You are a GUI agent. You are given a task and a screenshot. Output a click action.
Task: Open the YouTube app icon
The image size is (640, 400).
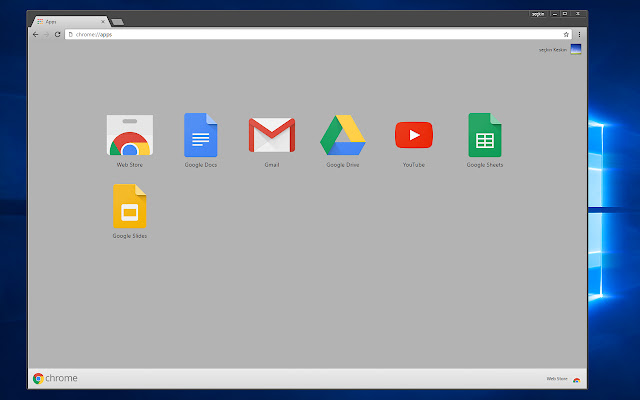click(x=413, y=135)
